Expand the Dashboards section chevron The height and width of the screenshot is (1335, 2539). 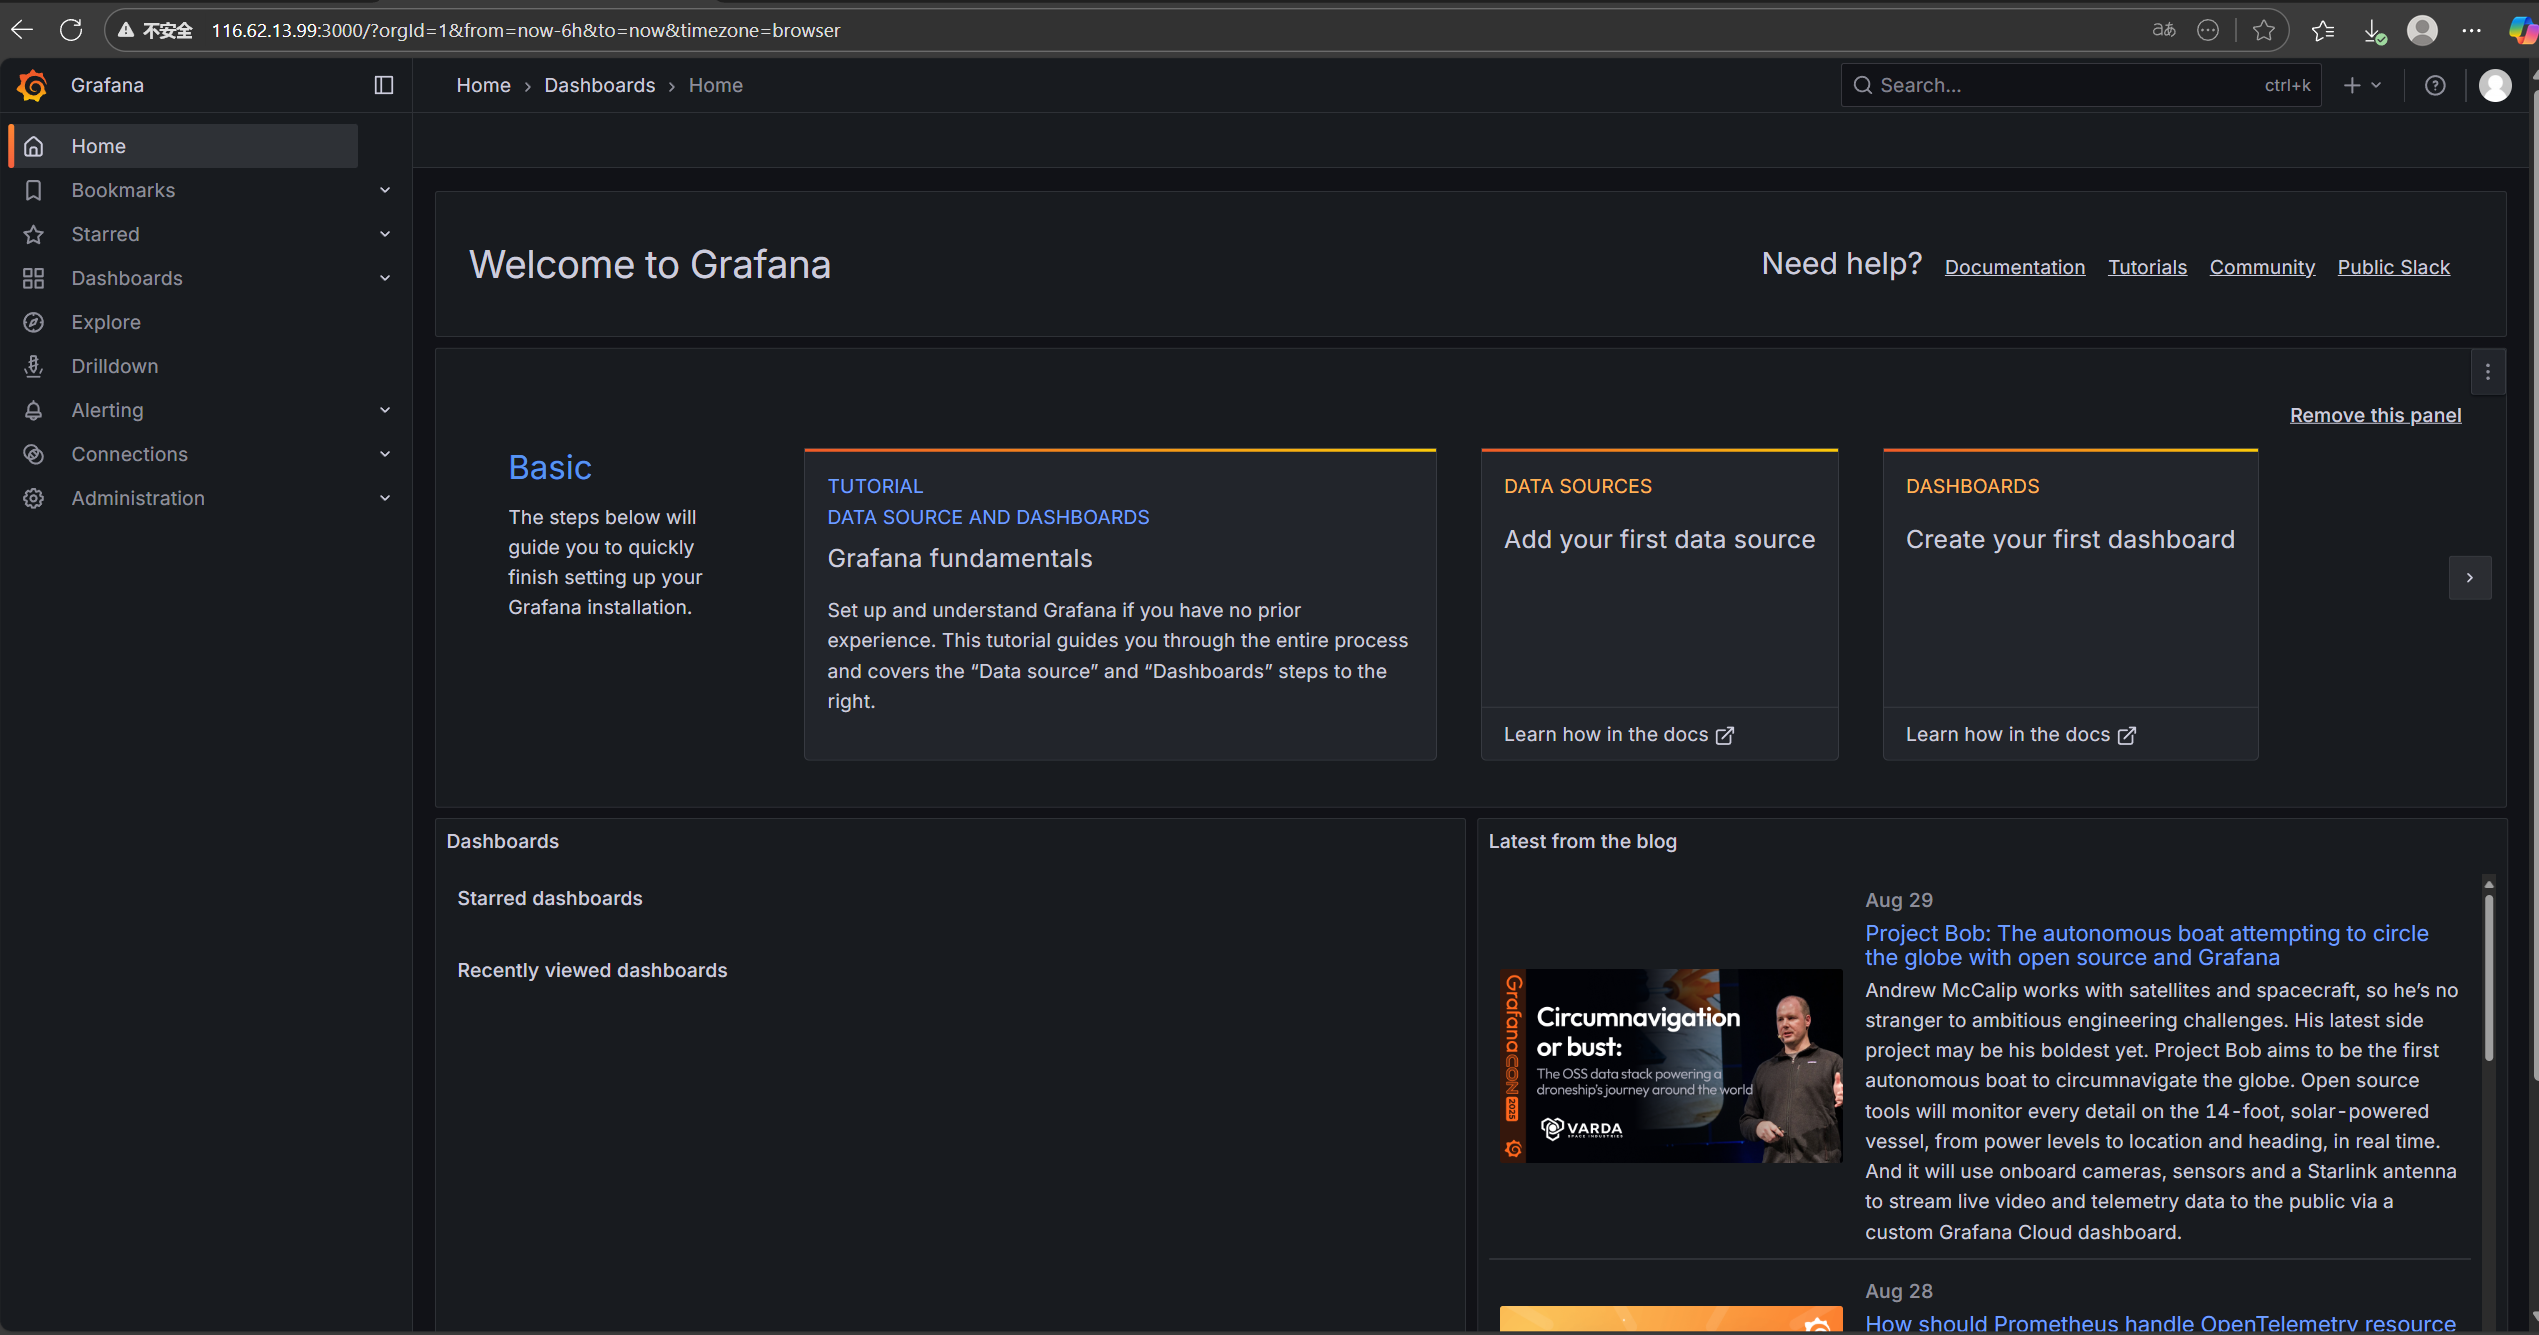(385, 278)
